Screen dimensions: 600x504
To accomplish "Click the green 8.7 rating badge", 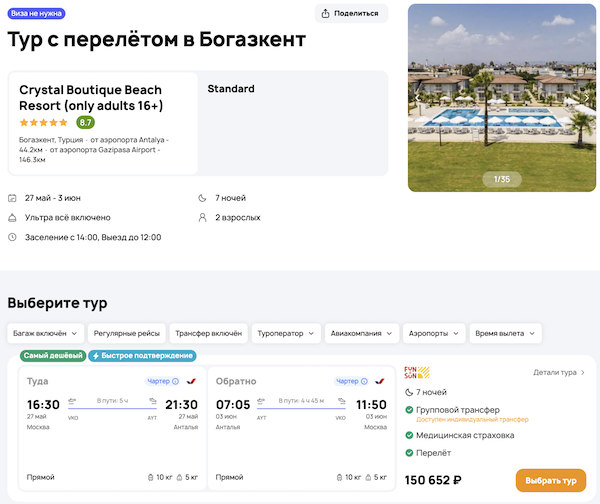I will (85, 122).
